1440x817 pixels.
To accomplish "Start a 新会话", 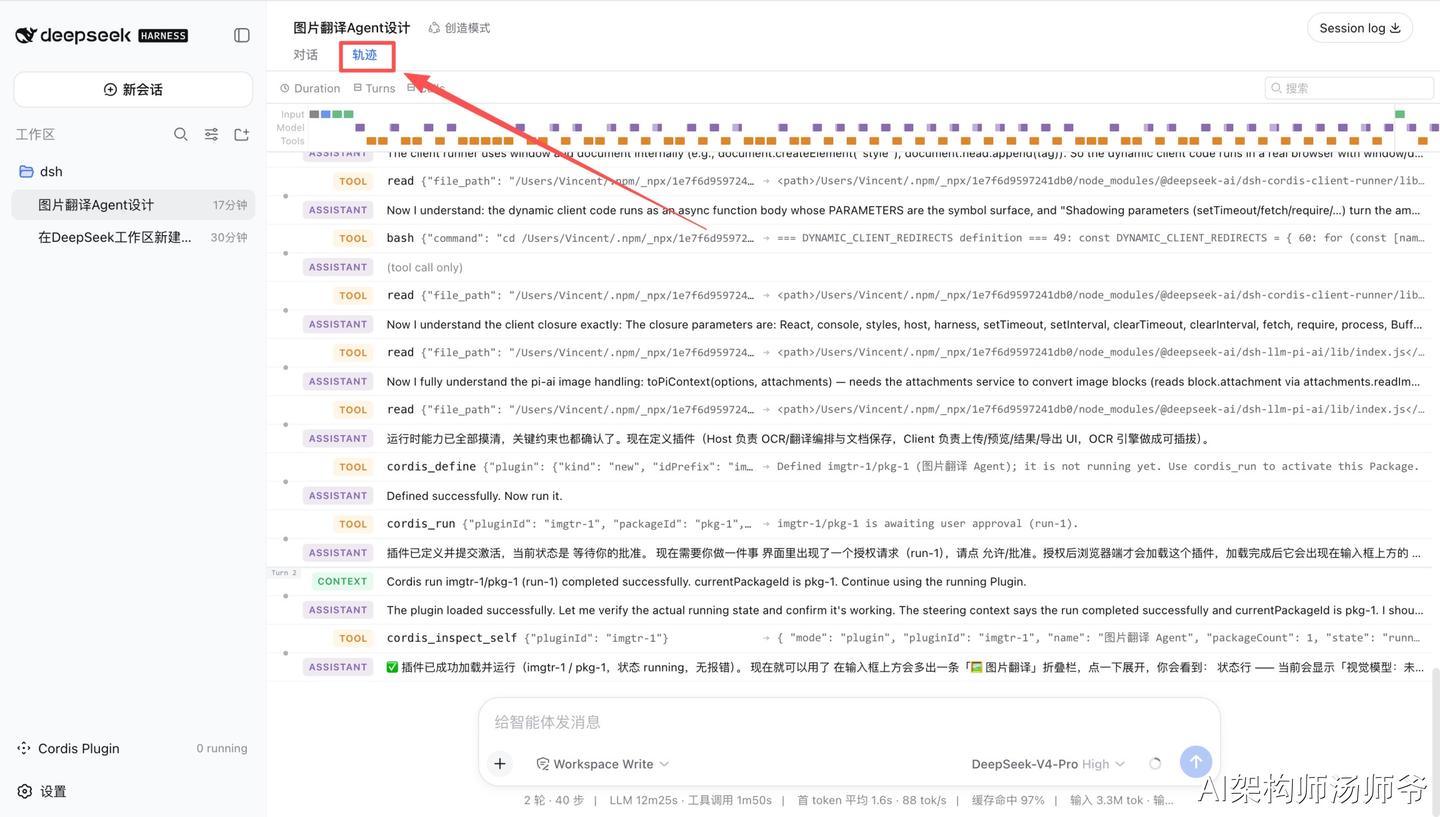I will point(133,89).
